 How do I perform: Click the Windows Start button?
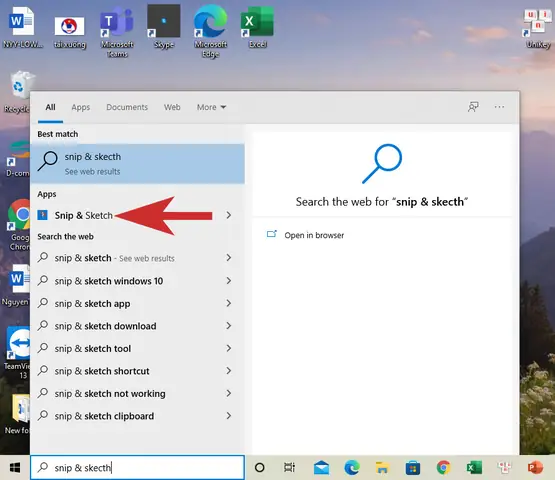[x=15, y=468]
